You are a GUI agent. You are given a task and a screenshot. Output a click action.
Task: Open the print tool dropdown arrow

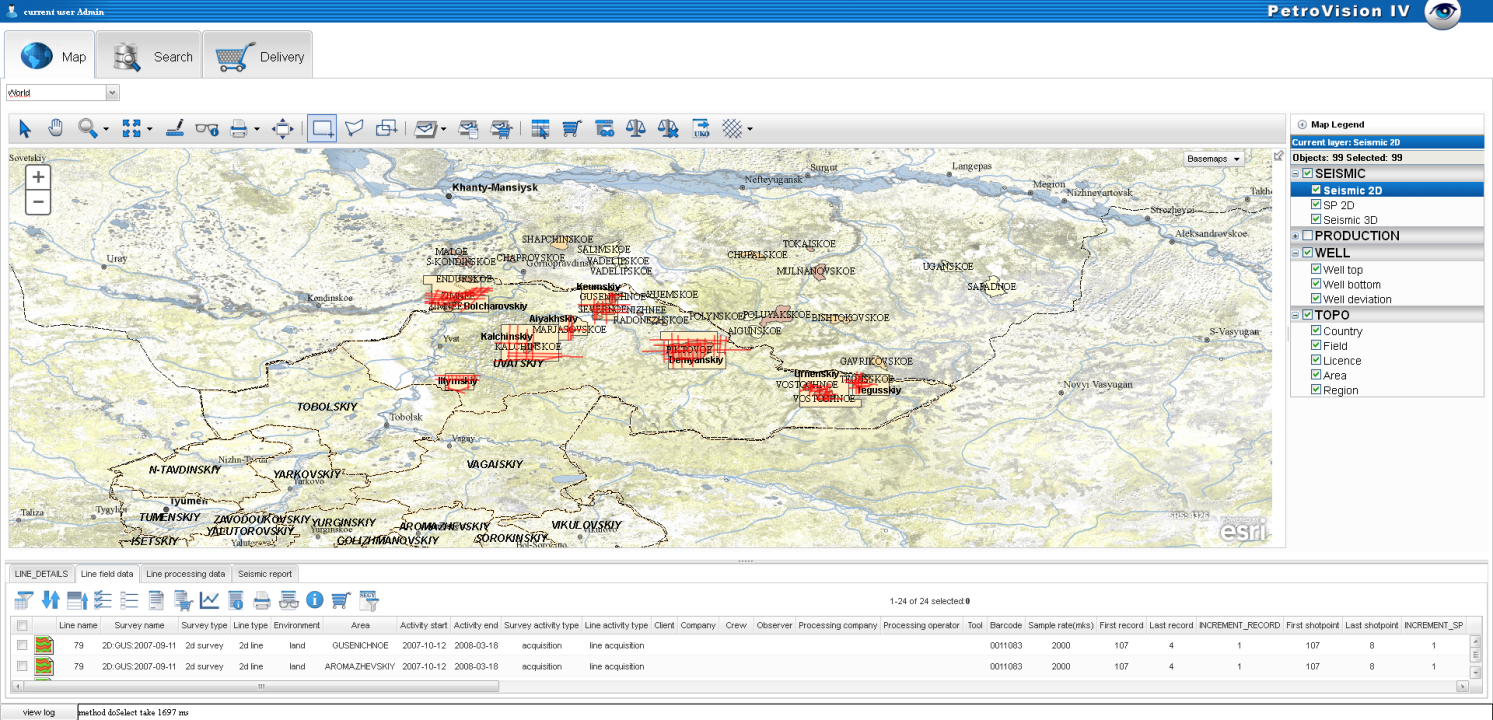(257, 129)
